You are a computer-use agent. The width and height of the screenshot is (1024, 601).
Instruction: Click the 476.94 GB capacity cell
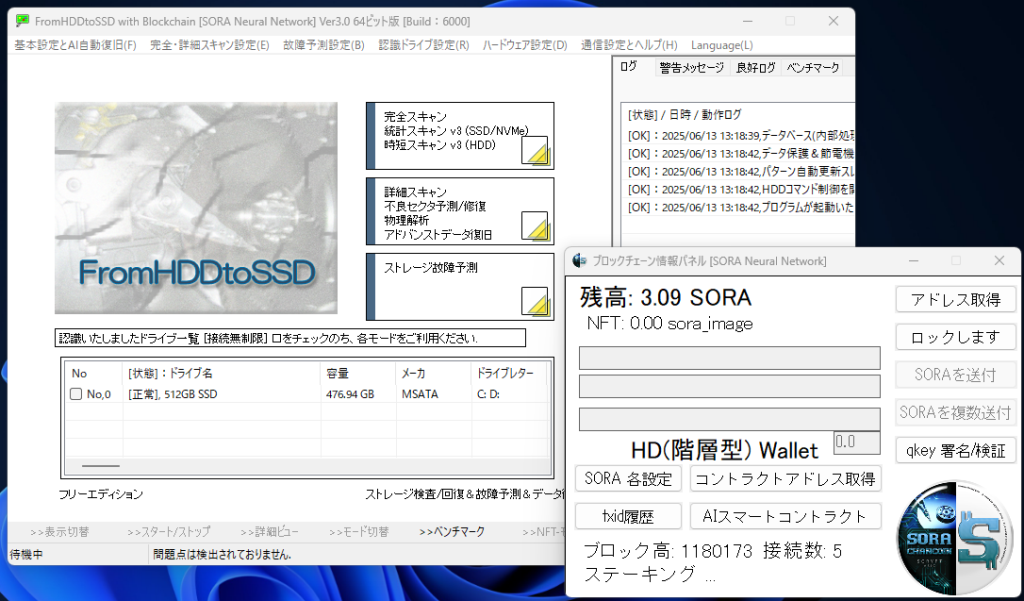click(x=350, y=394)
